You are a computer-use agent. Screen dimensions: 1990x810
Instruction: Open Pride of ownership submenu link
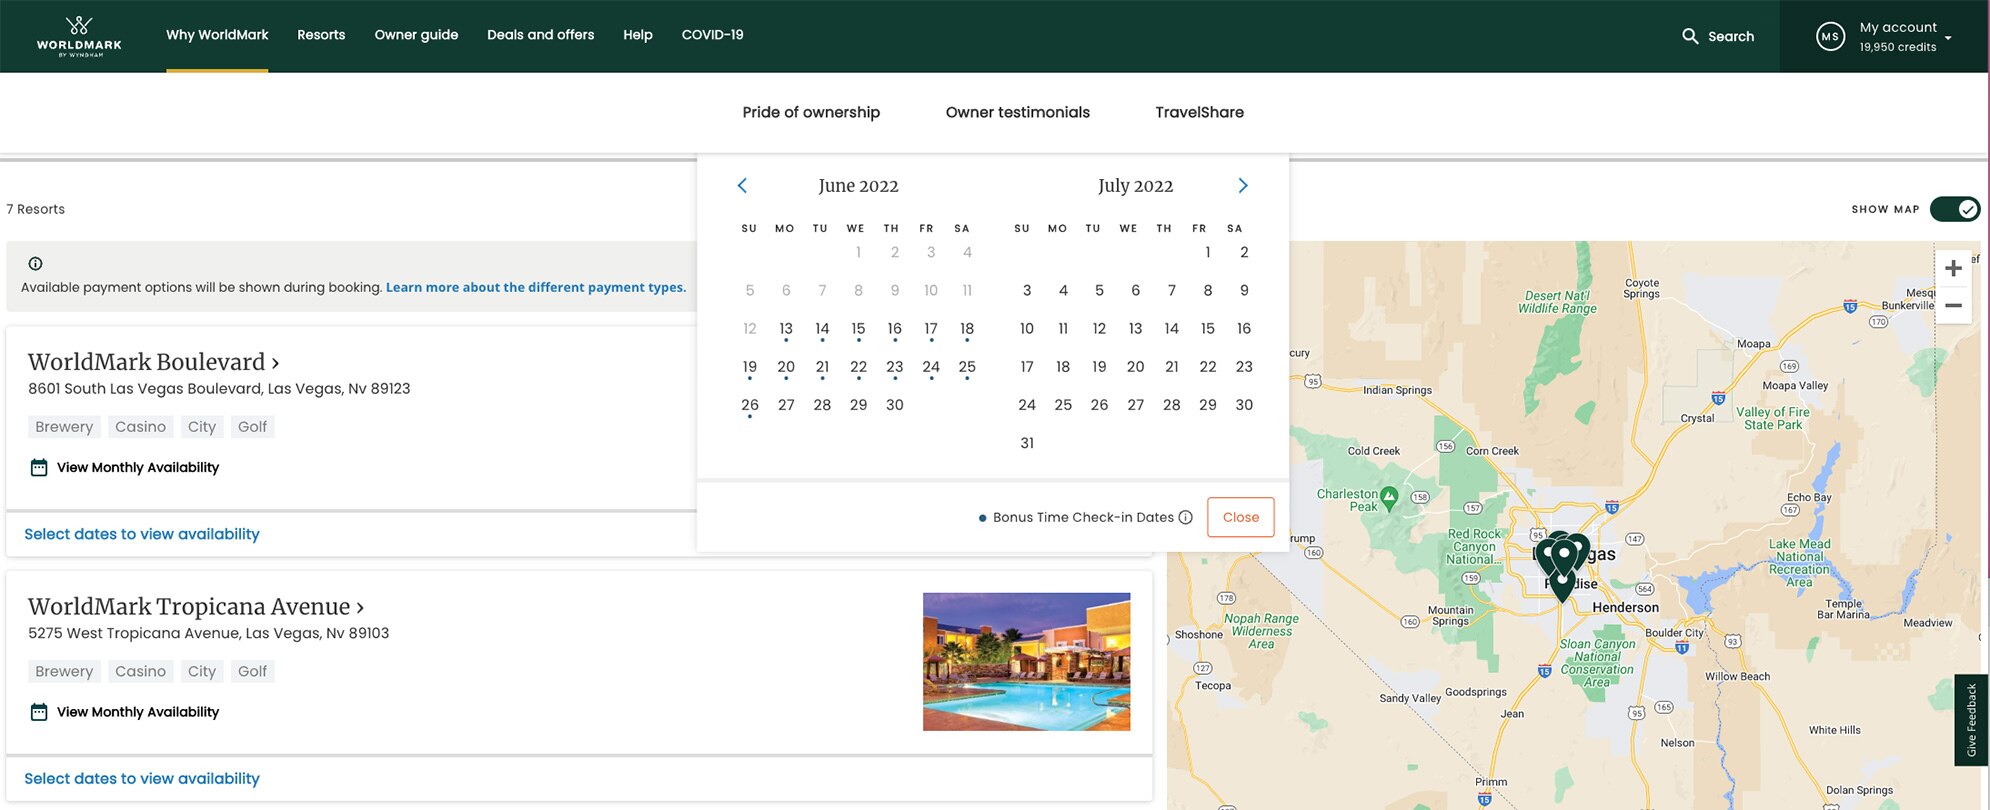(811, 112)
